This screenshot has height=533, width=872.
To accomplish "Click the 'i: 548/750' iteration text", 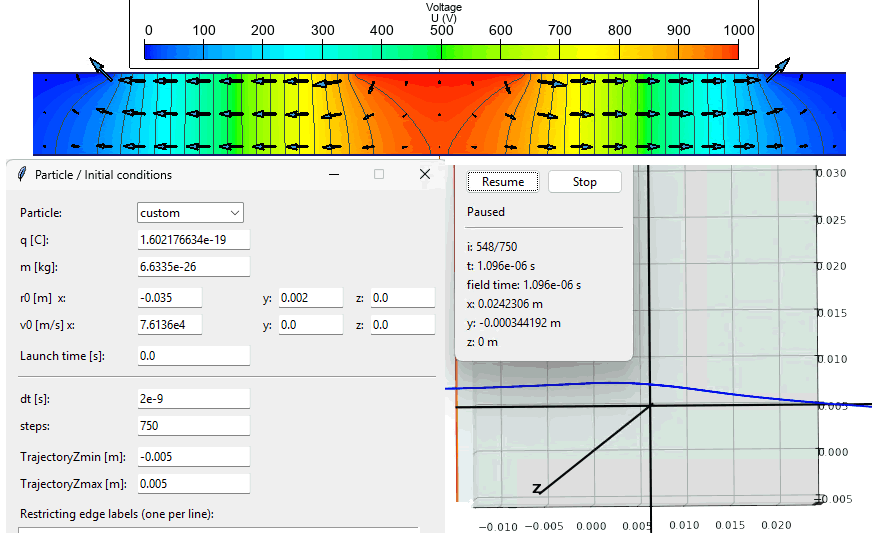I will 492,246.
